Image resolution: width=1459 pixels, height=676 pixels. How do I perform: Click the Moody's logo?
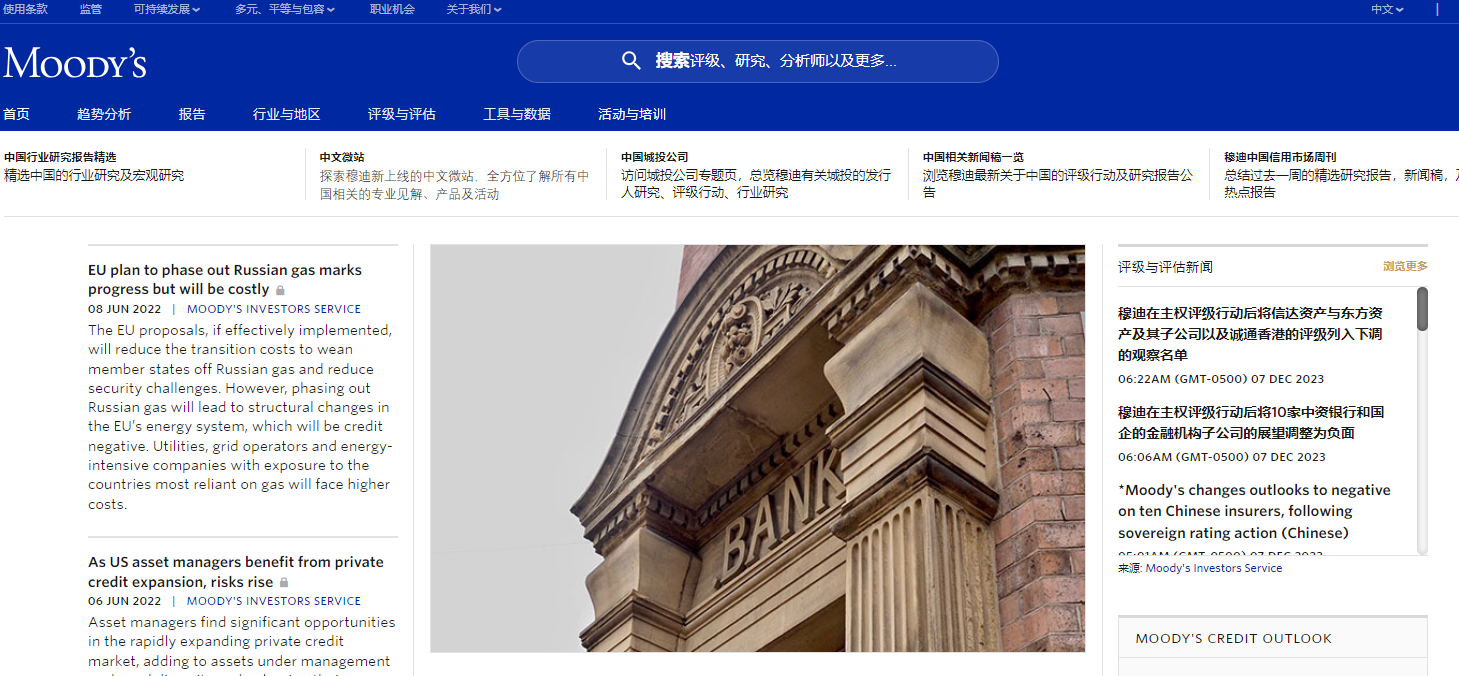coord(75,63)
